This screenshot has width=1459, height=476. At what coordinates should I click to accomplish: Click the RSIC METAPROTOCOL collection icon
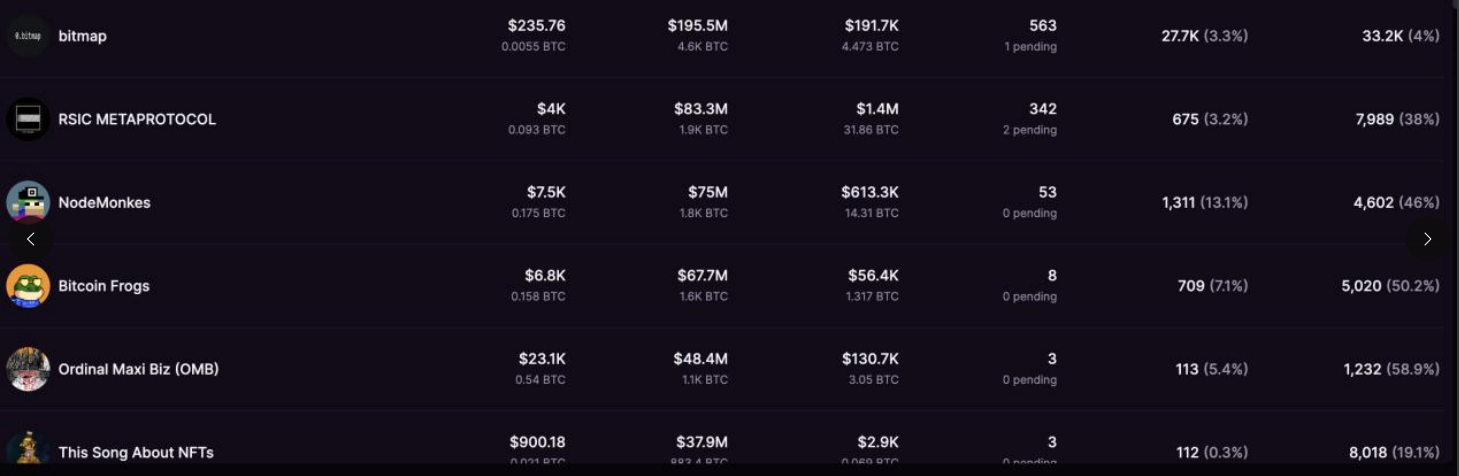(x=28, y=119)
